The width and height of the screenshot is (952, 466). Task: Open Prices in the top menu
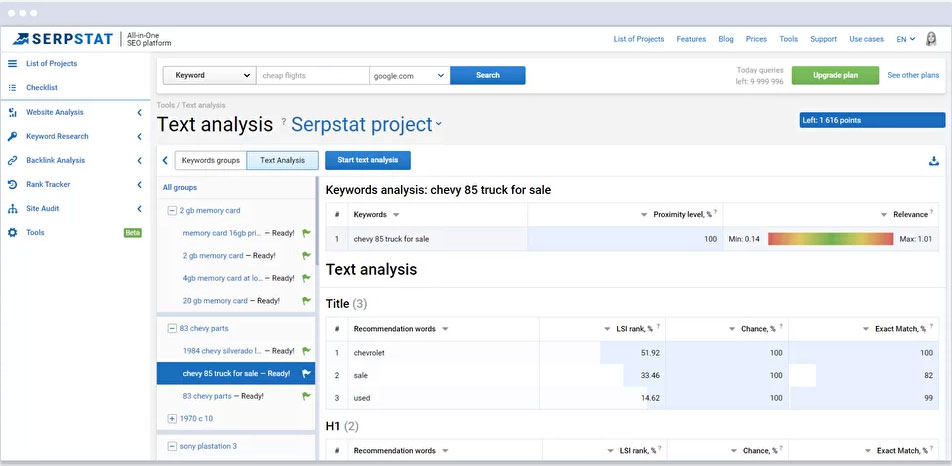tap(756, 39)
